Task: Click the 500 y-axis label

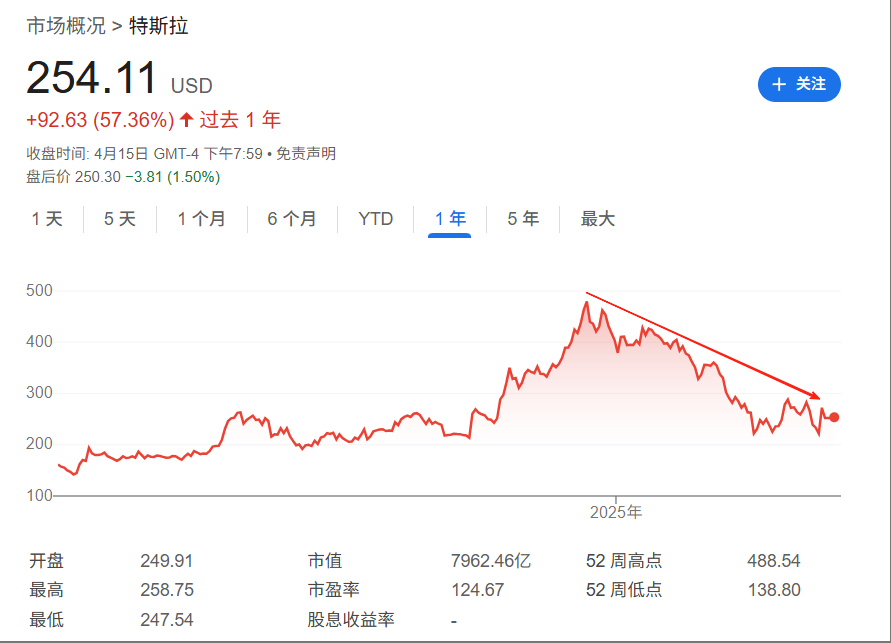Action: (x=39, y=291)
